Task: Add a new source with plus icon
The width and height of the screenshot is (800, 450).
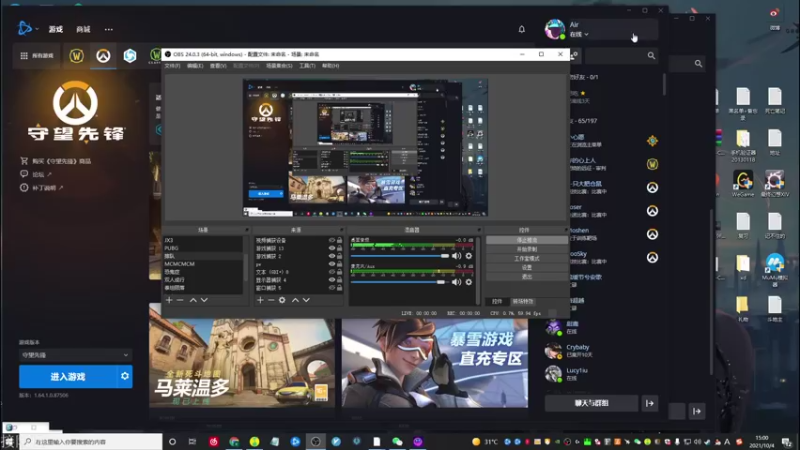Action: click(x=258, y=299)
